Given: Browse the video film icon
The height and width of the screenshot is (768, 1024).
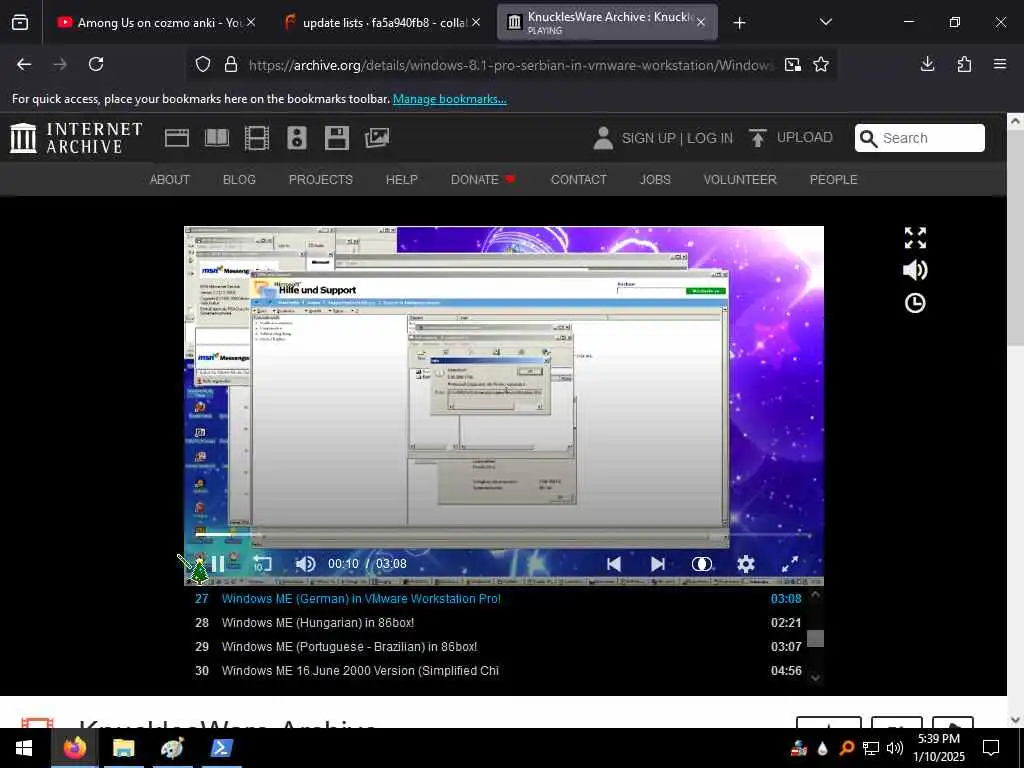Looking at the screenshot, I should (257, 138).
